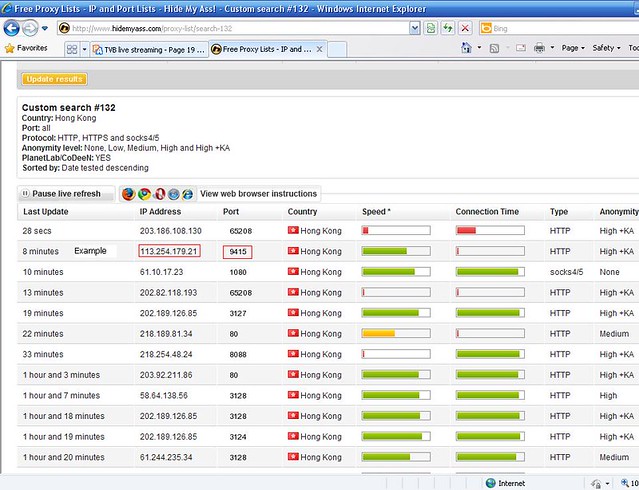The image size is (639, 490).
Task: Click the Internet Explorer logo in title bar
Action: 6,8
